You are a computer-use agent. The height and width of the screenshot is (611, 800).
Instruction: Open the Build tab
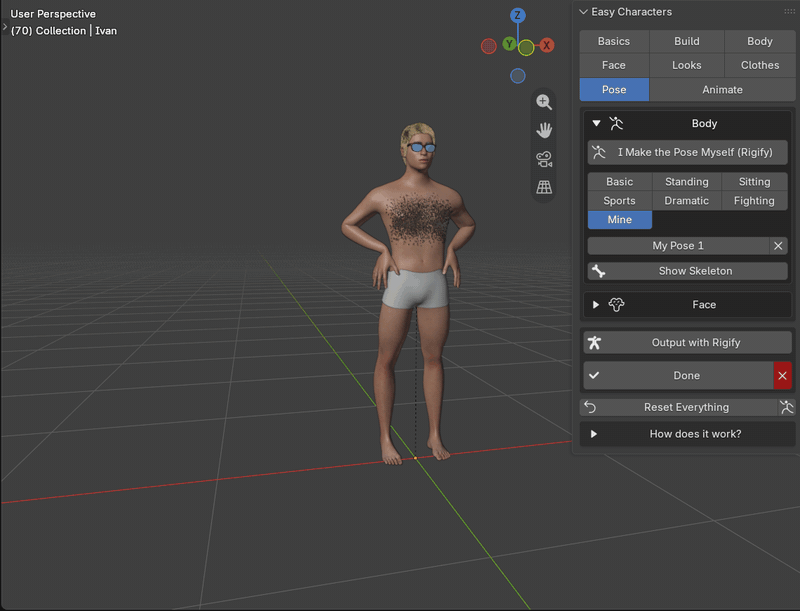point(687,41)
